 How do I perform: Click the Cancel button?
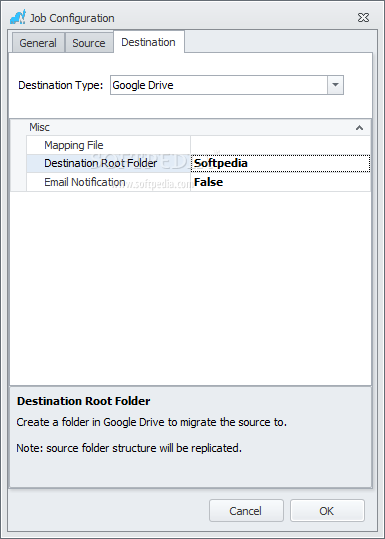246,510
